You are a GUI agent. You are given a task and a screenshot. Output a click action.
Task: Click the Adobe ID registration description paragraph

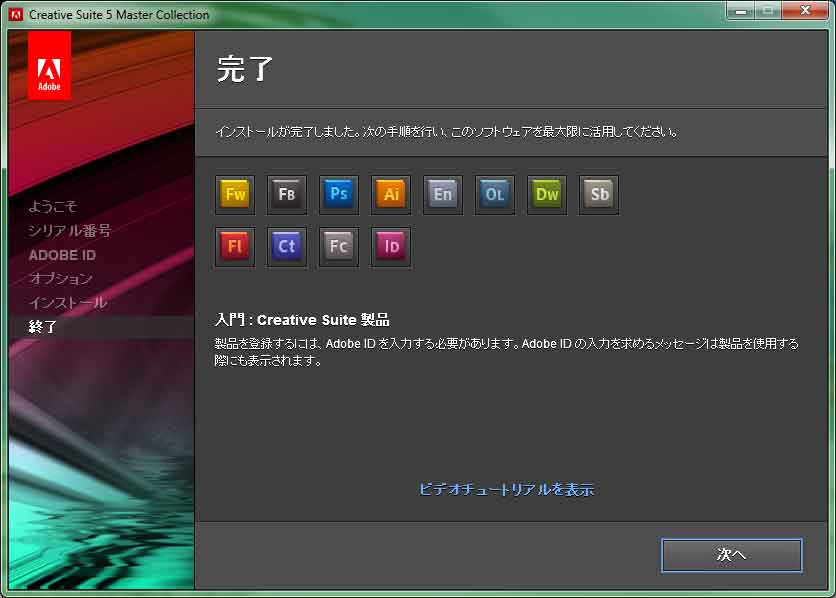[x=507, y=352]
